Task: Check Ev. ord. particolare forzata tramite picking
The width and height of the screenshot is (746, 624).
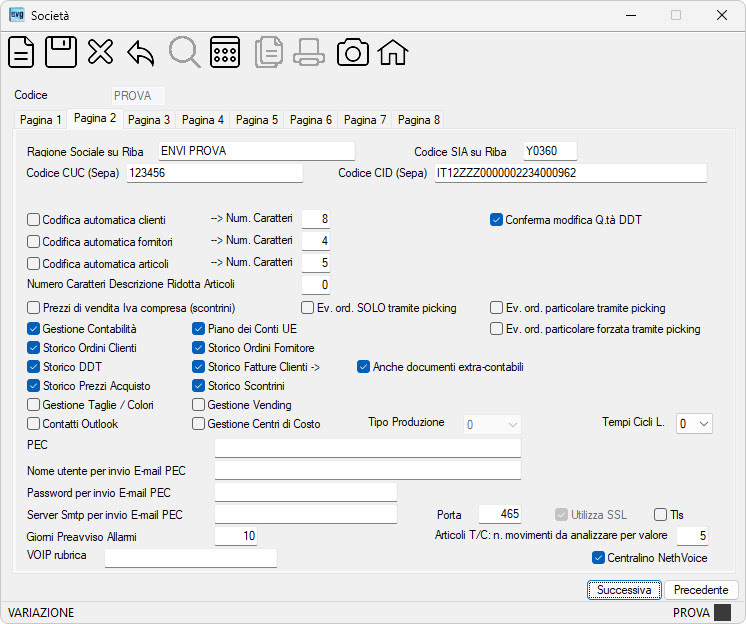Action: point(496,329)
